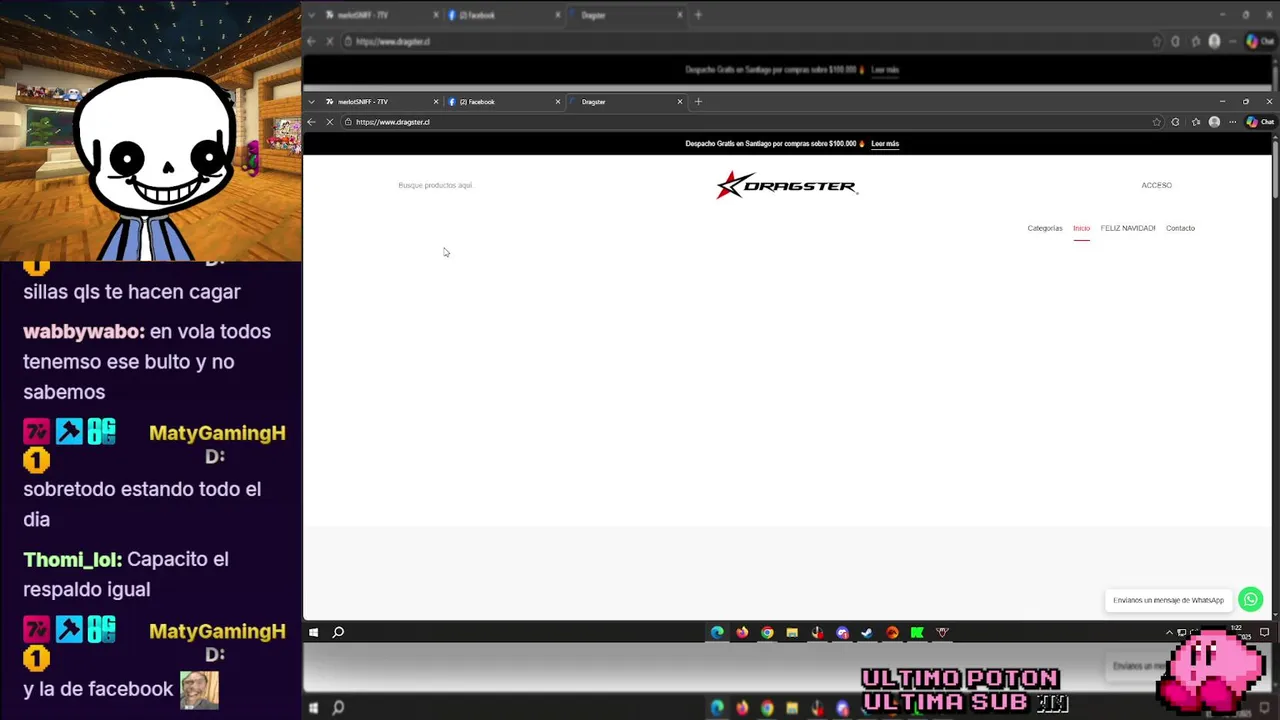Launch Google Chrome from the fully visible taskbar

[767, 632]
